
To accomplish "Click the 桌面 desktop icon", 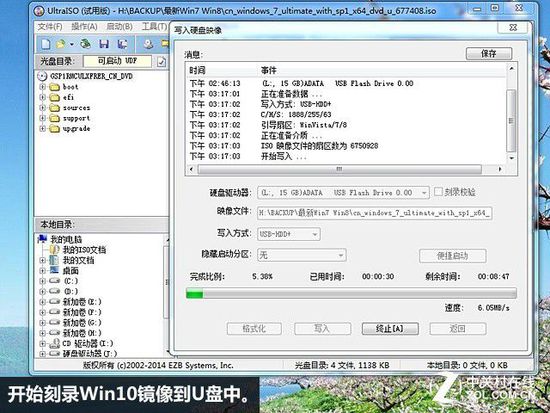I will point(54,270).
